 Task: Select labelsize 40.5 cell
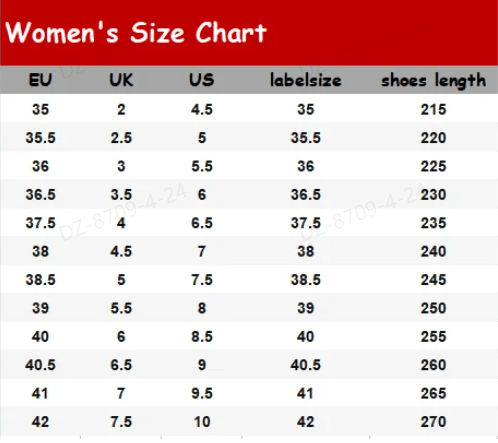[x=306, y=365]
